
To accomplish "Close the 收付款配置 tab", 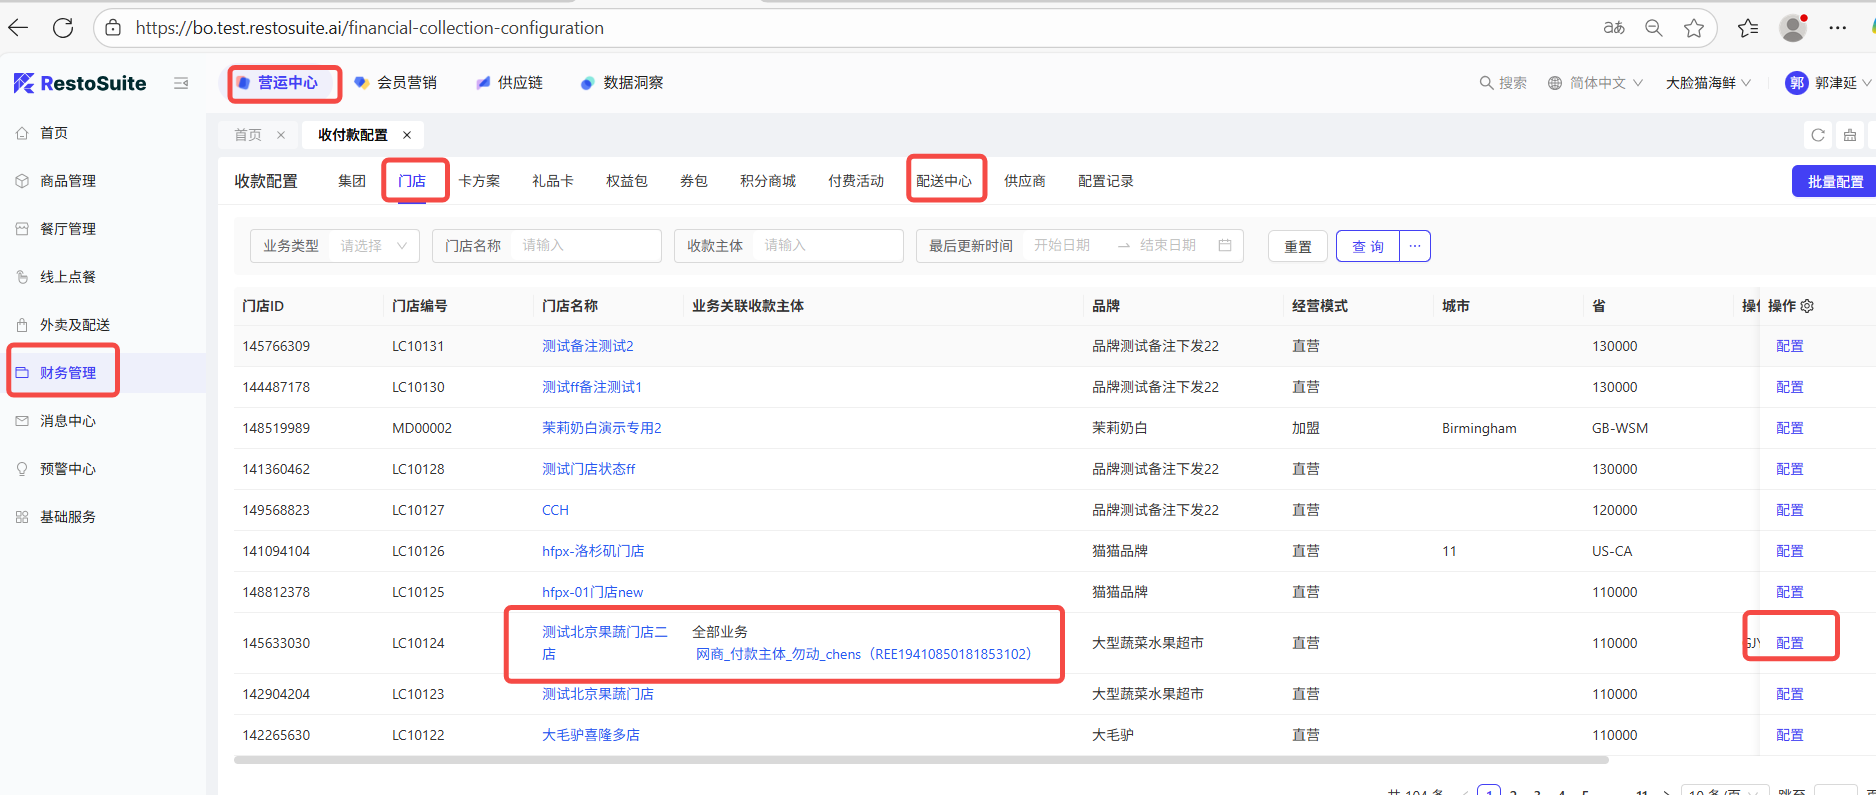I will [x=407, y=135].
